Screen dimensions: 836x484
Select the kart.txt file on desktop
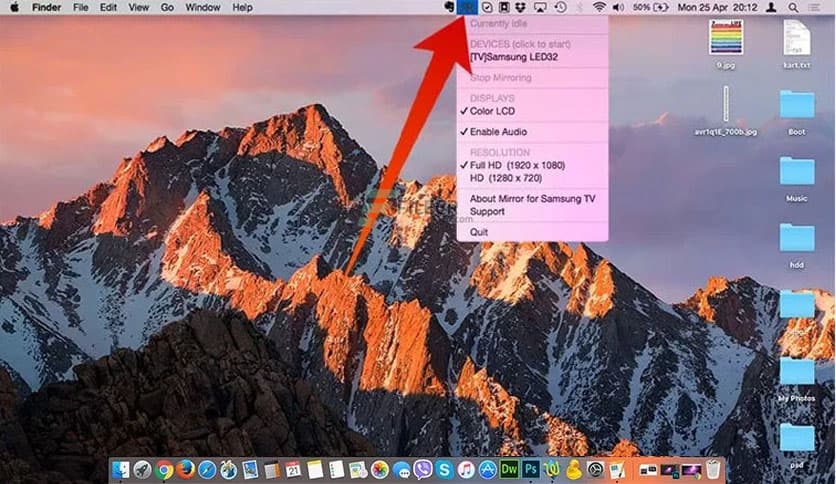pyautogui.click(x=797, y=44)
